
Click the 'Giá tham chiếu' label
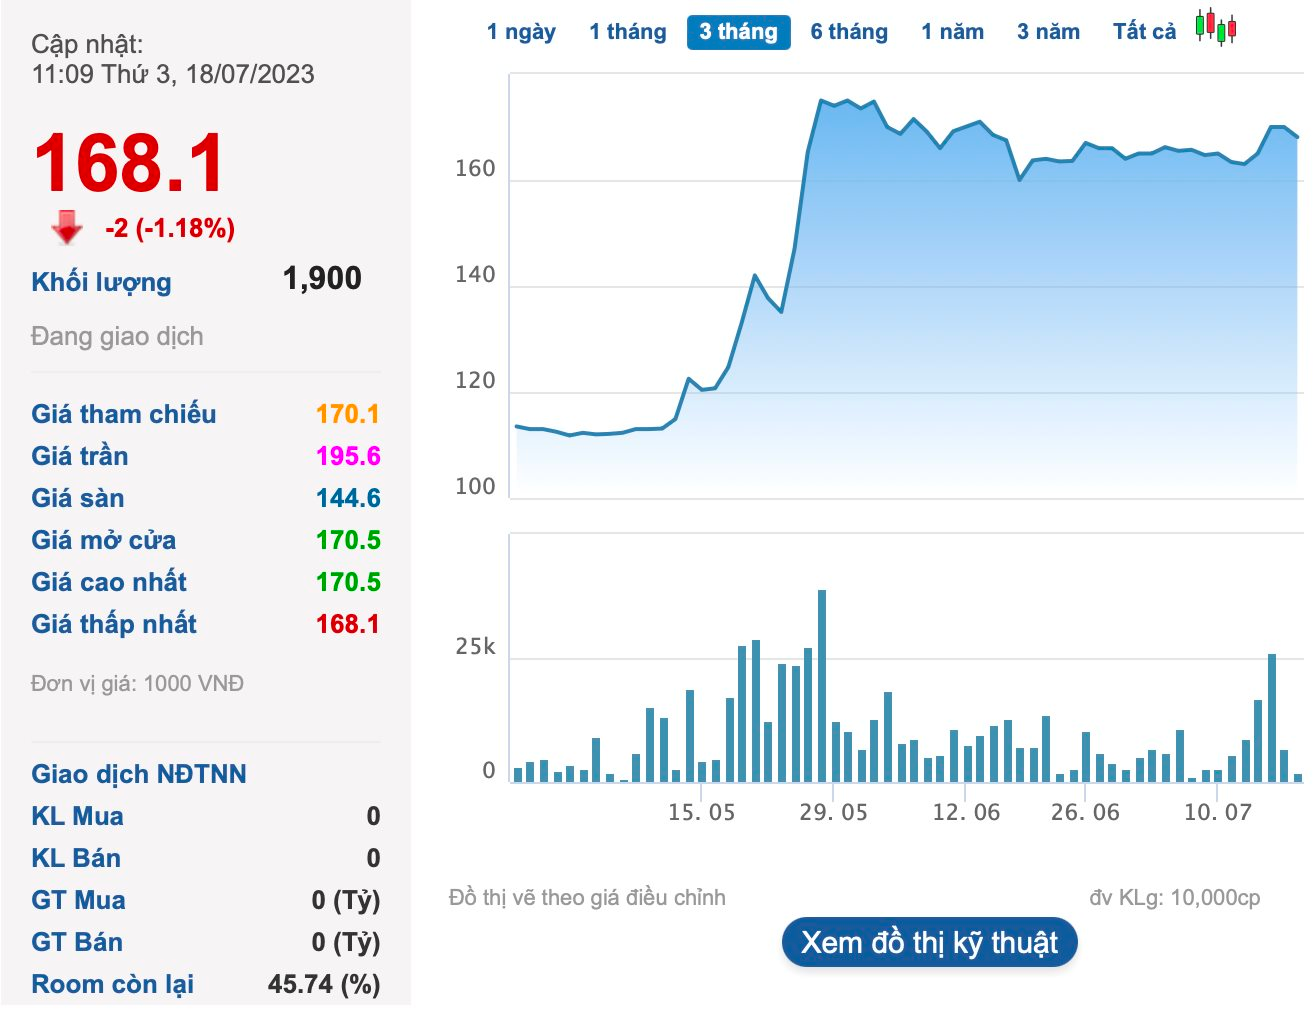pos(124,414)
